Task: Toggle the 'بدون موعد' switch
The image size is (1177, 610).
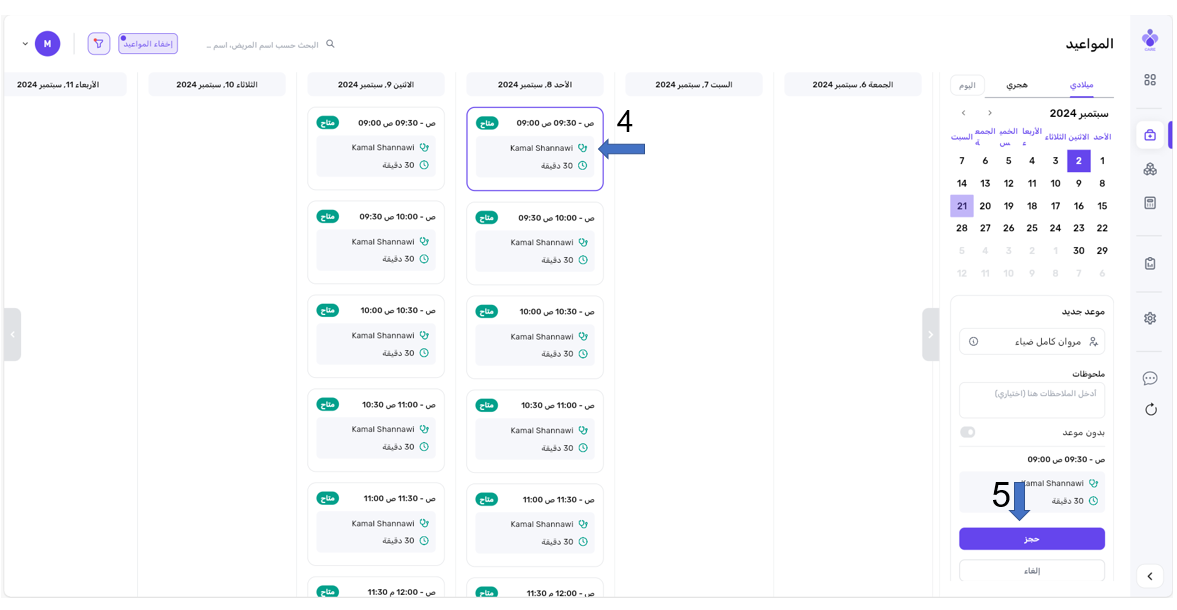Action: (x=967, y=432)
